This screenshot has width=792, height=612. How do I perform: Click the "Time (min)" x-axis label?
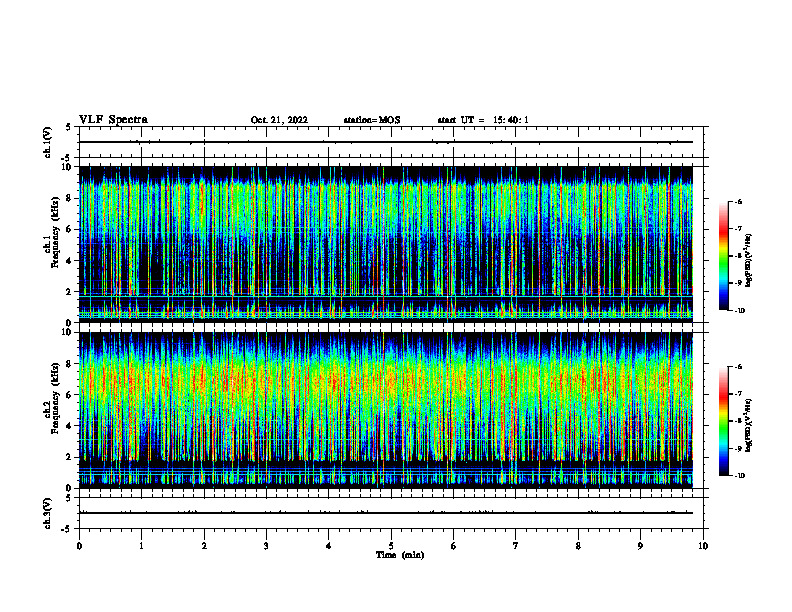(400, 555)
